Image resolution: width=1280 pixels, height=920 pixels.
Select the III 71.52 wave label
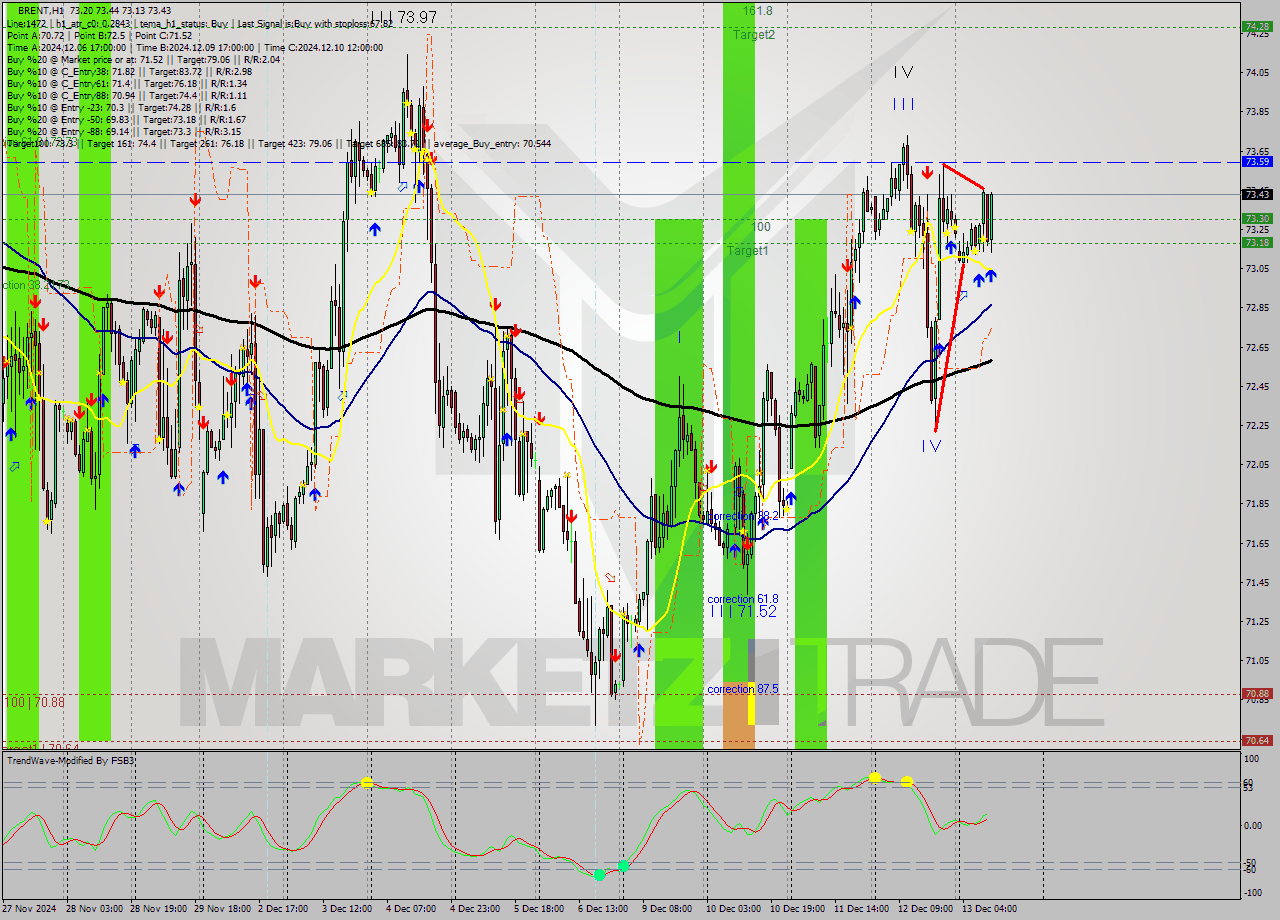pos(743,611)
